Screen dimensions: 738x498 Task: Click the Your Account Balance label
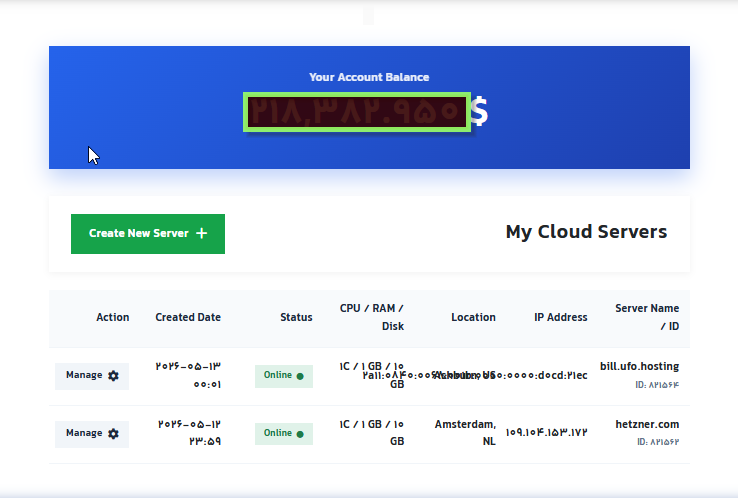369,77
